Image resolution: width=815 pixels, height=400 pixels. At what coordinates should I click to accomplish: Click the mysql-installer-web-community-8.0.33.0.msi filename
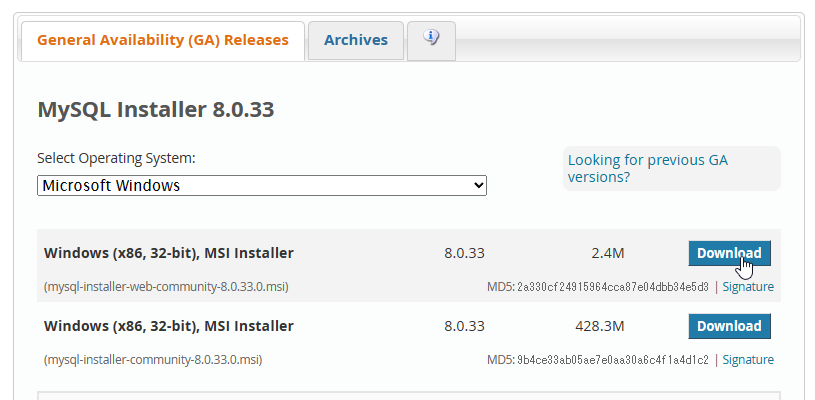(166, 287)
